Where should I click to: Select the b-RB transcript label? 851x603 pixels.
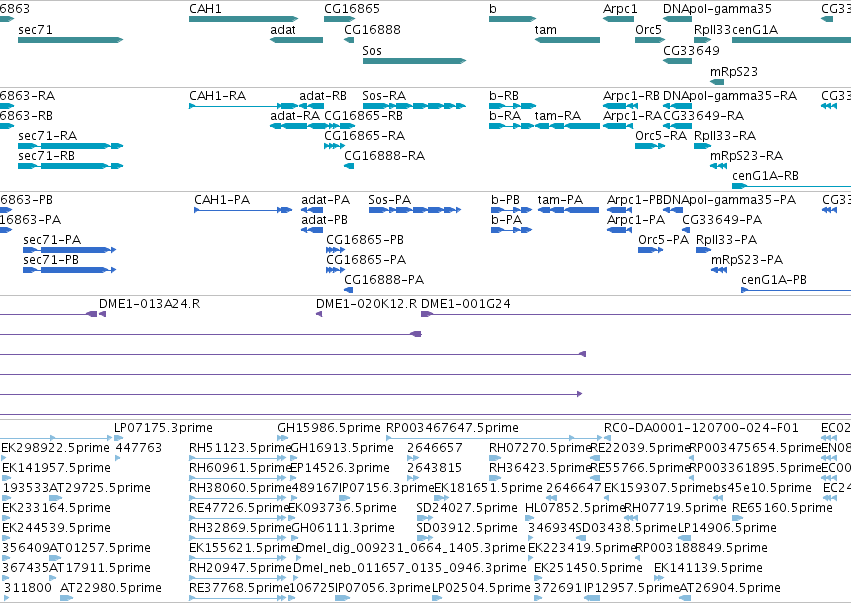pyautogui.click(x=504, y=96)
